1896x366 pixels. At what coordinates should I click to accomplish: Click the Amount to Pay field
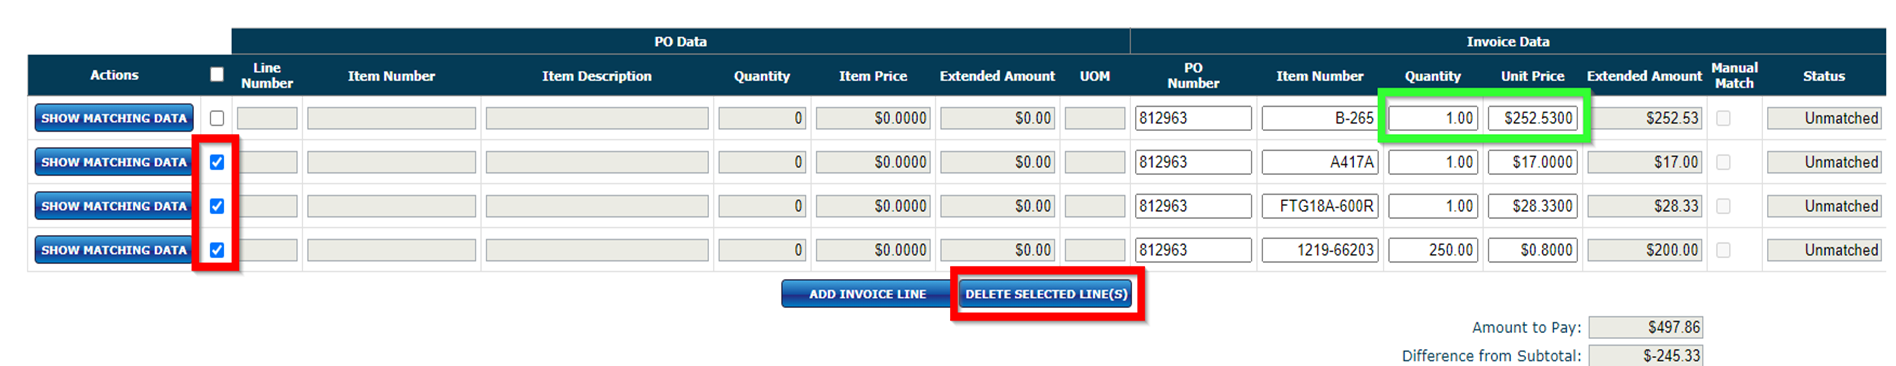coord(1645,327)
